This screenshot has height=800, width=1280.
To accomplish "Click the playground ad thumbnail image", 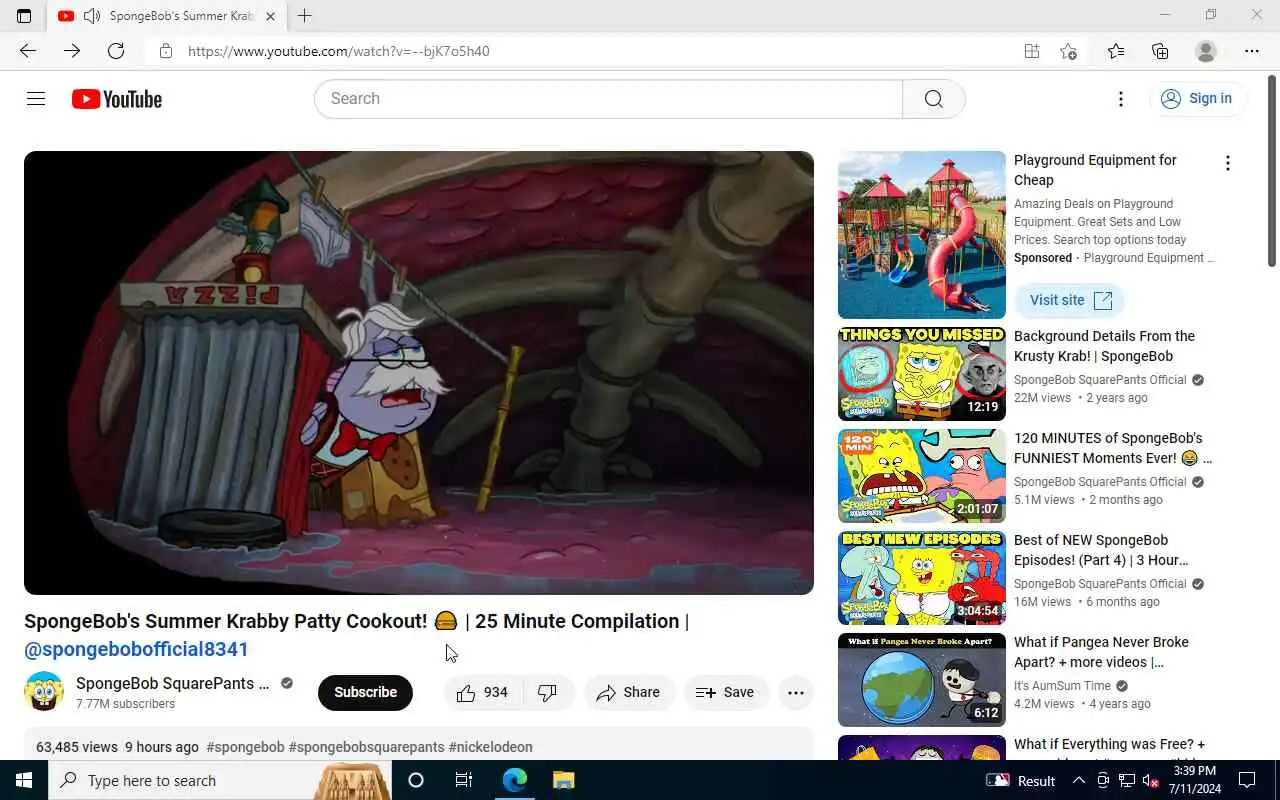I will pyautogui.click(x=922, y=235).
